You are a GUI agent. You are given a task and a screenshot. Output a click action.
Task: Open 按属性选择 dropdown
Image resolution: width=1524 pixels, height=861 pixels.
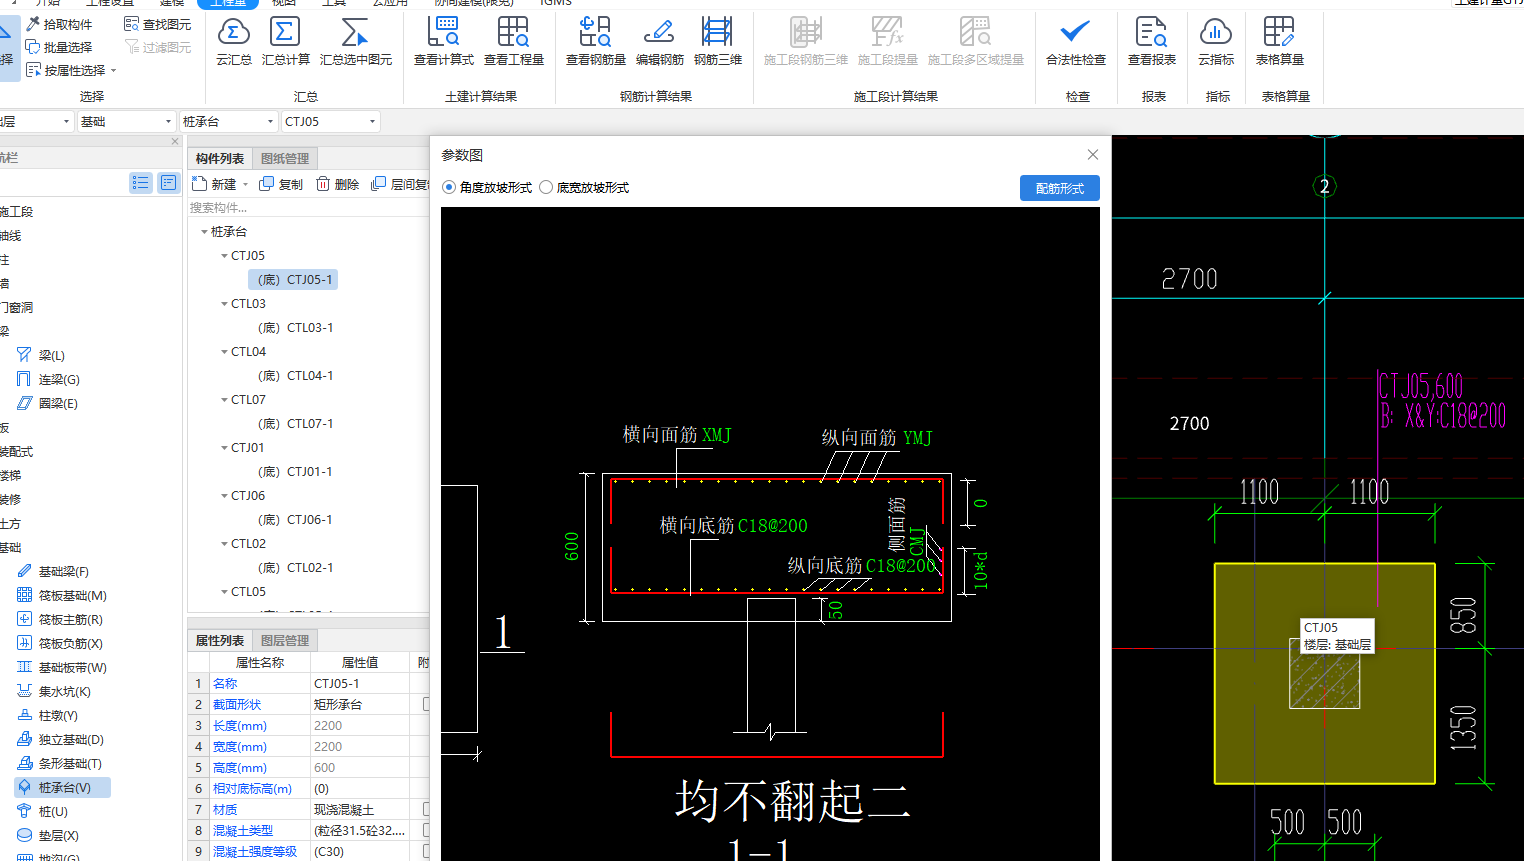(x=113, y=70)
